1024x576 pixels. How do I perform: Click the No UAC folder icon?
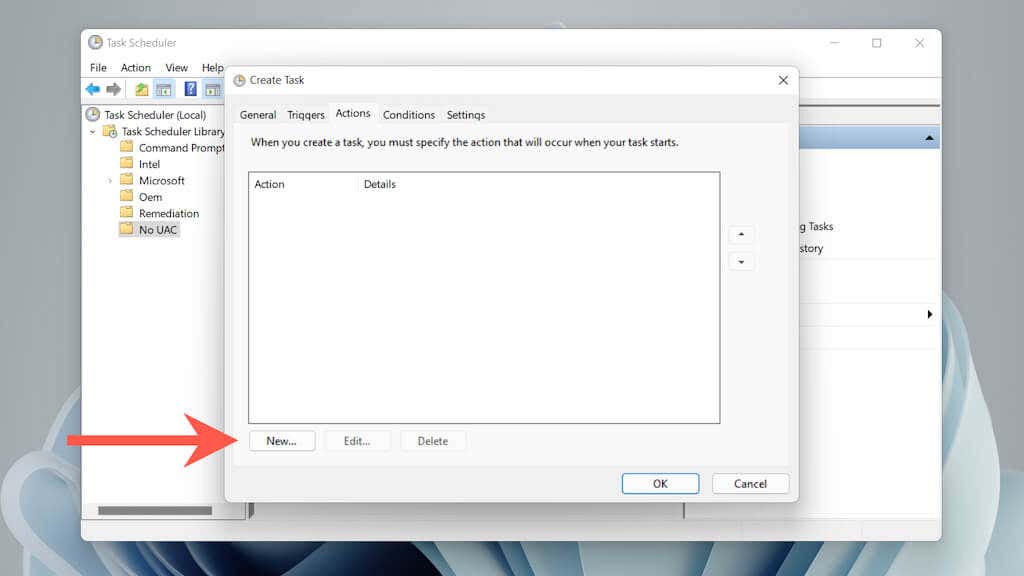click(129, 229)
